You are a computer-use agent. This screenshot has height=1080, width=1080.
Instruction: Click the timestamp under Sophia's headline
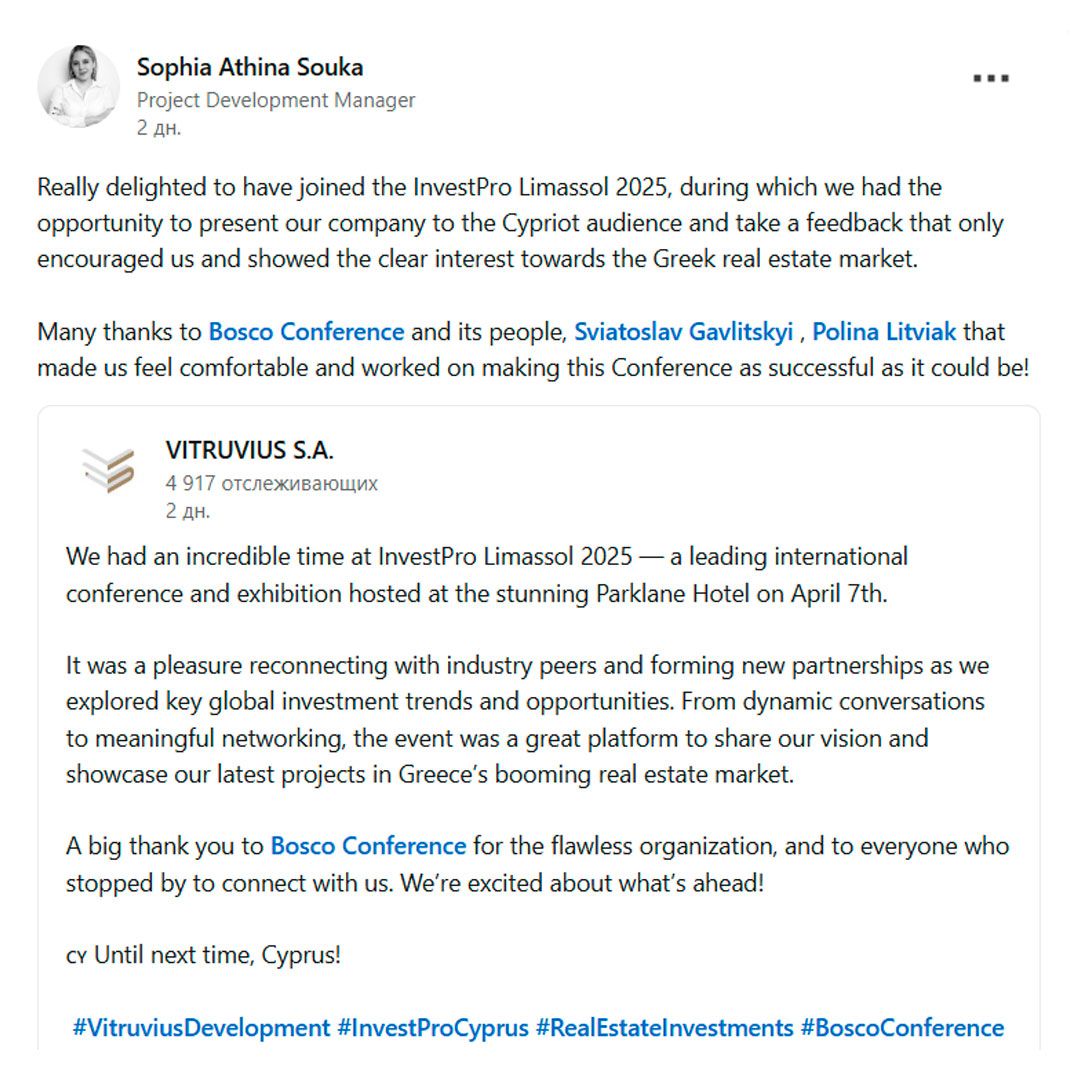[159, 128]
